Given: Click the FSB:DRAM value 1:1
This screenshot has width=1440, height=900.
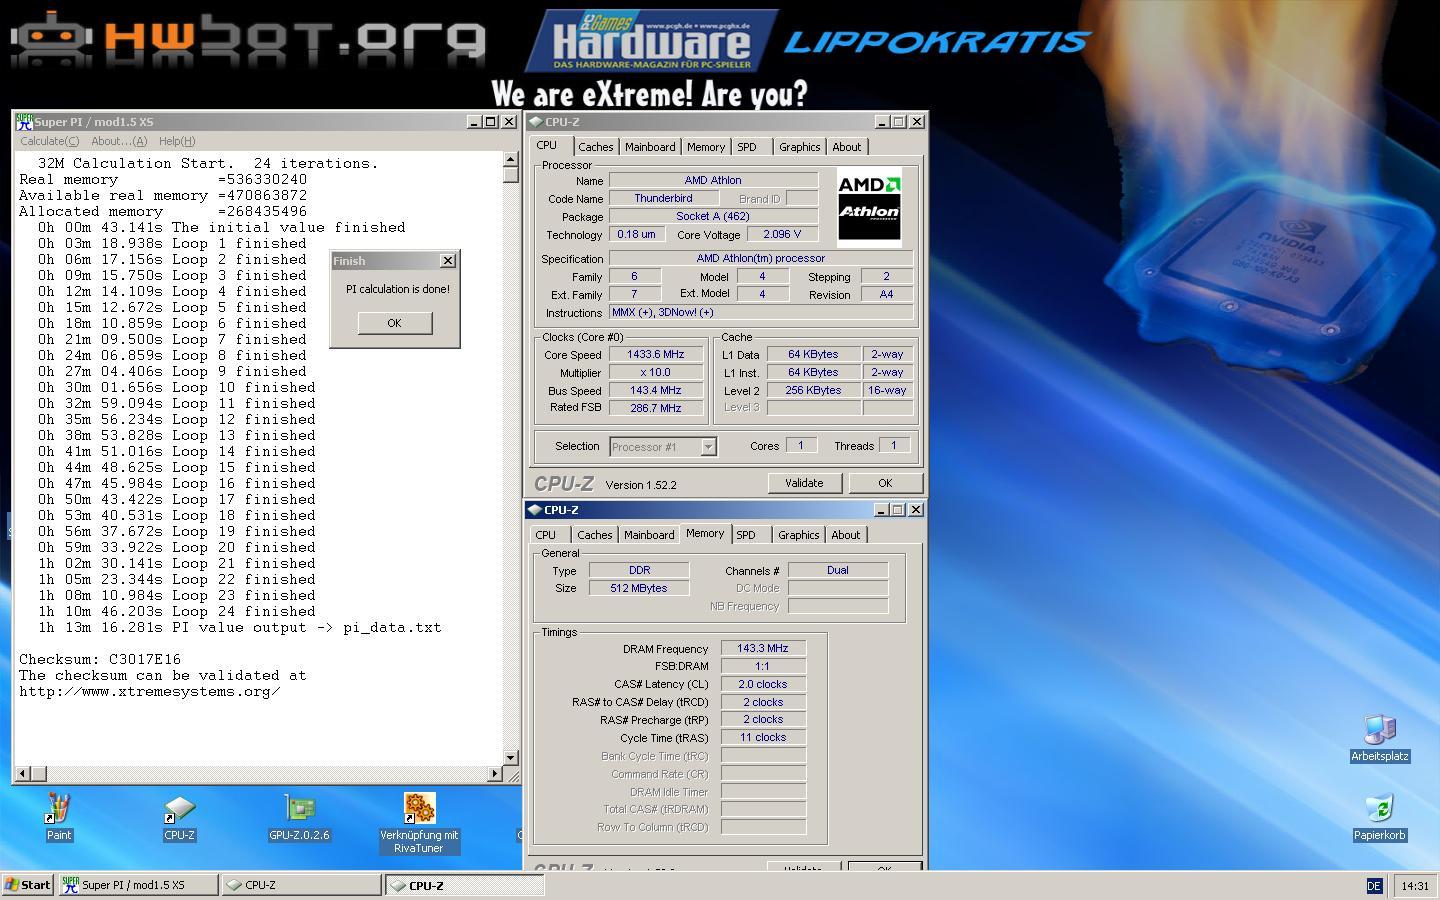Looking at the screenshot, I should [763, 667].
